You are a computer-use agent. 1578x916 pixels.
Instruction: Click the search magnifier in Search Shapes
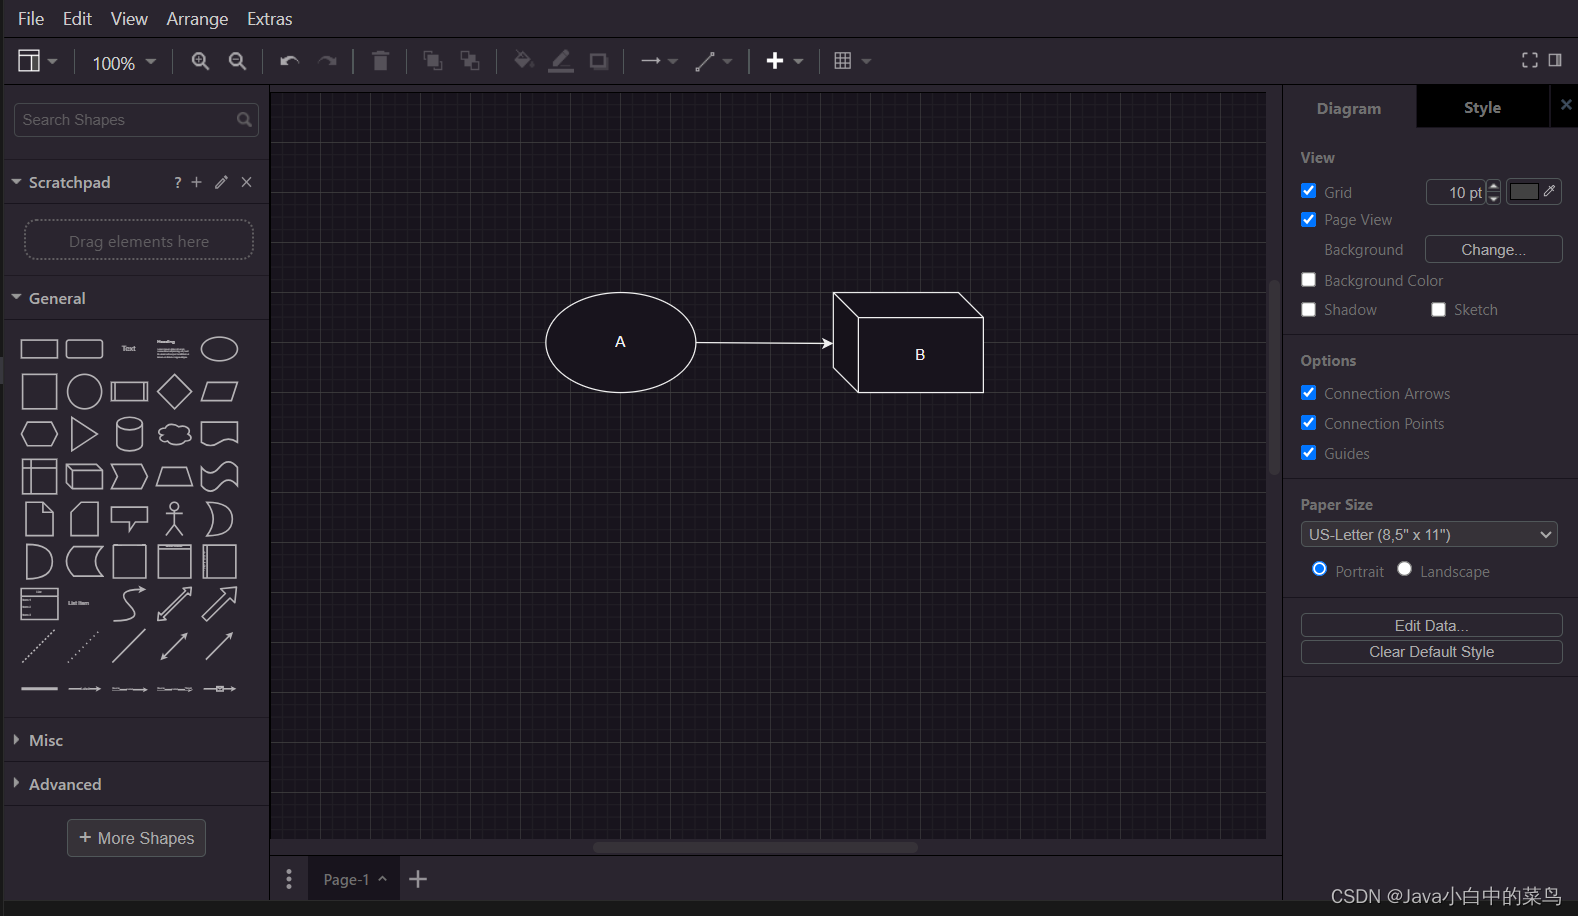click(x=244, y=119)
